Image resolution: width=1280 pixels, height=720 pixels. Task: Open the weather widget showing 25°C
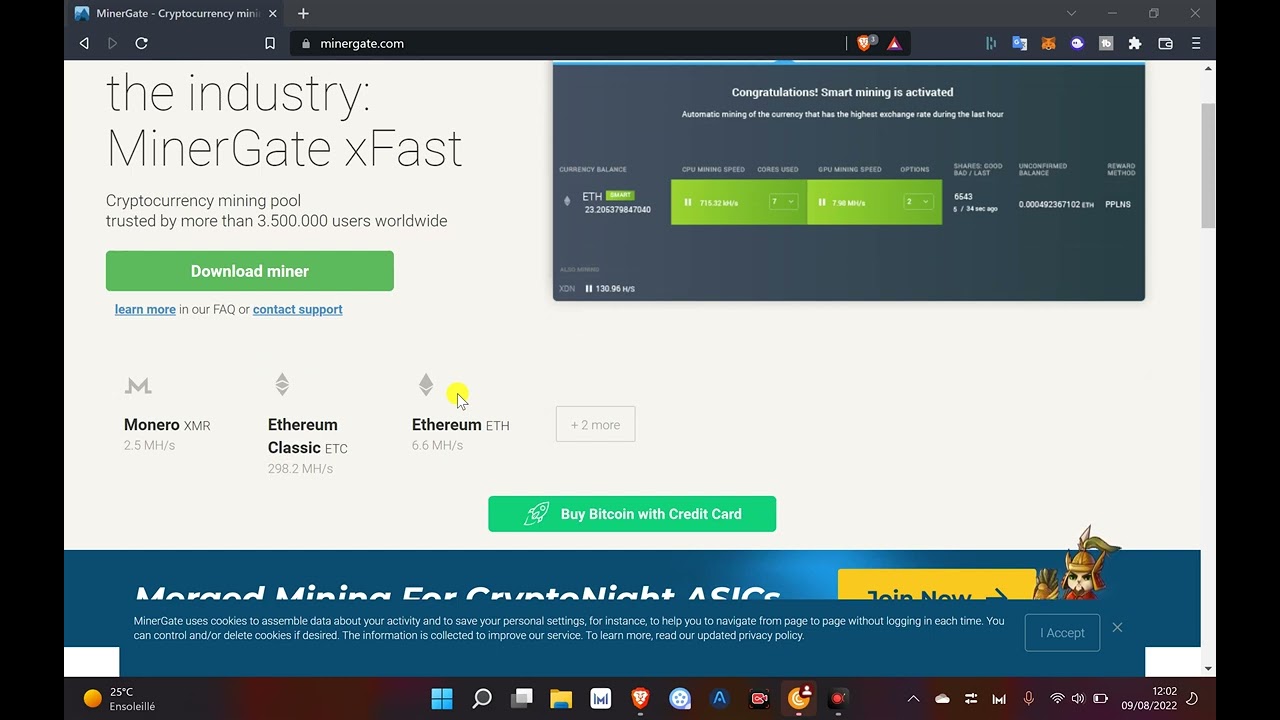120,698
